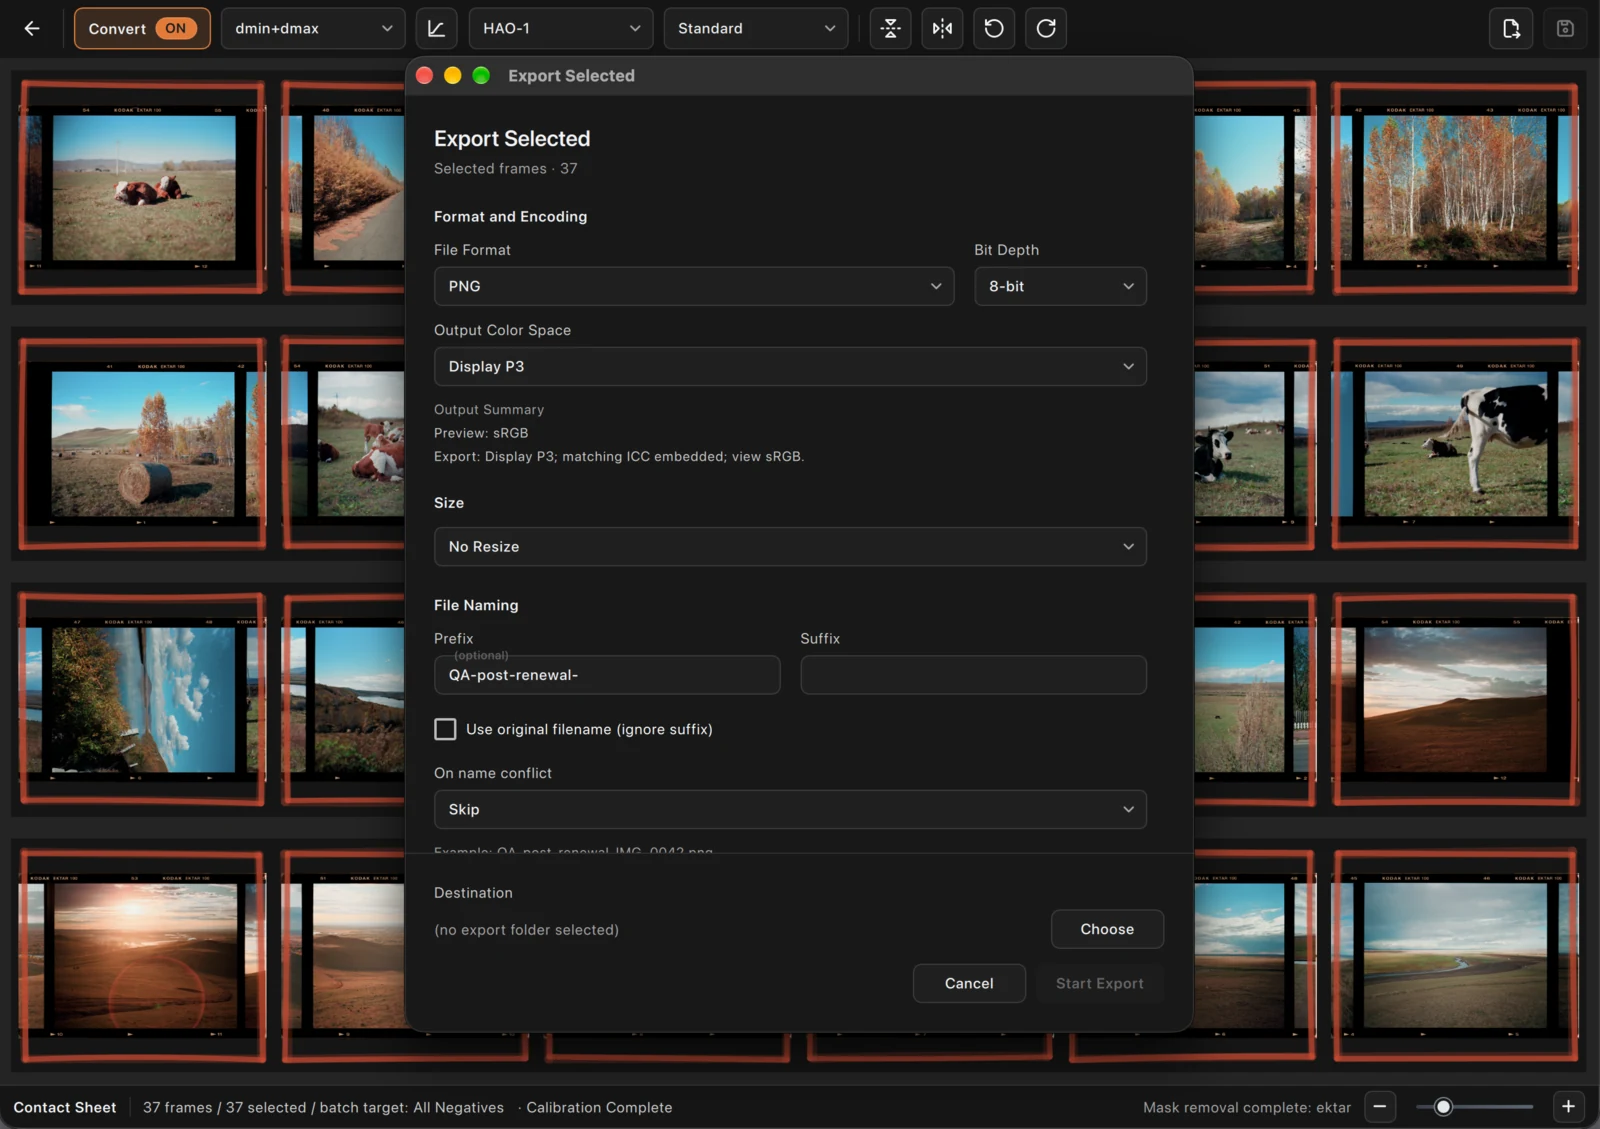The image size is (1600, 1129).
Task: Click the export file icon in toolbar
Action: pyautogui.click(x=1511, y=28)
